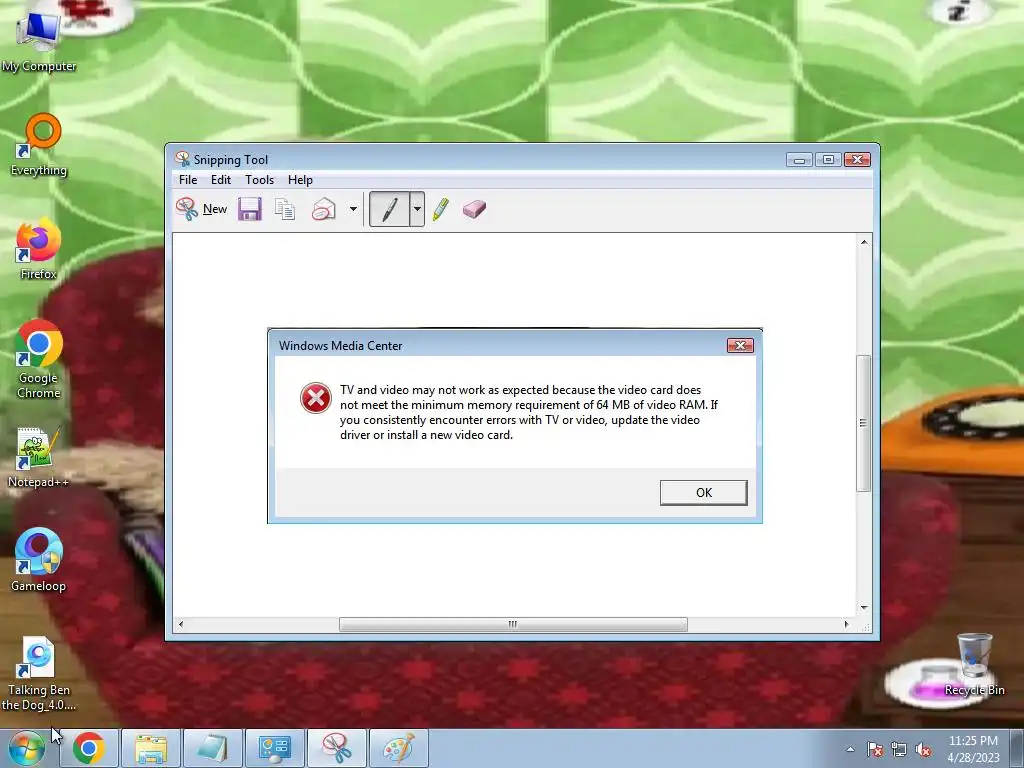Save the snip with floppy disk icon
The height and width of the screenshot is (768, 1024).
click(x=249, y=209)
